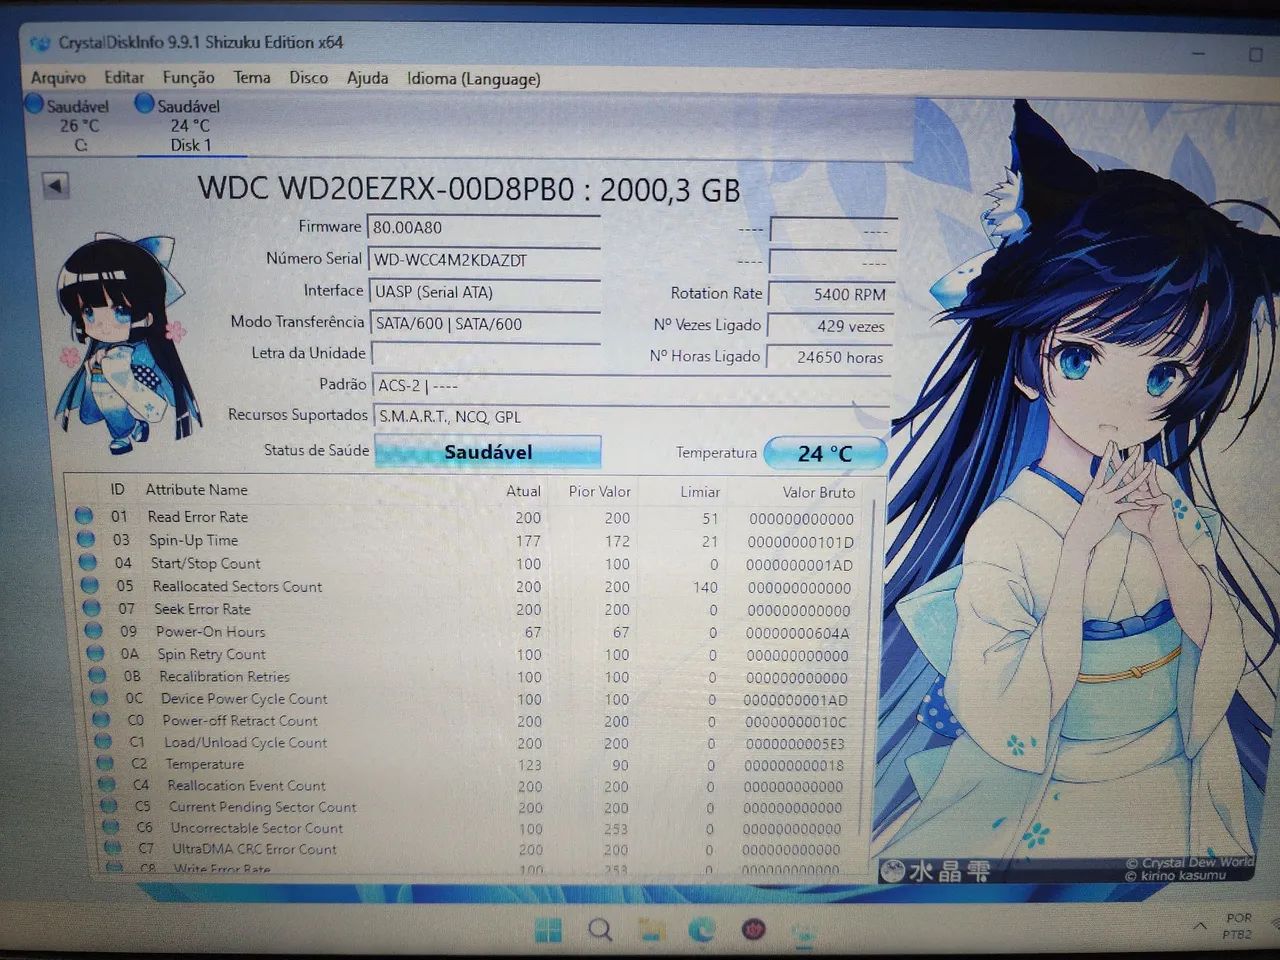The height and width of the screenshot is (960, 1280).
Task: Click the Letra da Unidade field
Action: (486, 354)
